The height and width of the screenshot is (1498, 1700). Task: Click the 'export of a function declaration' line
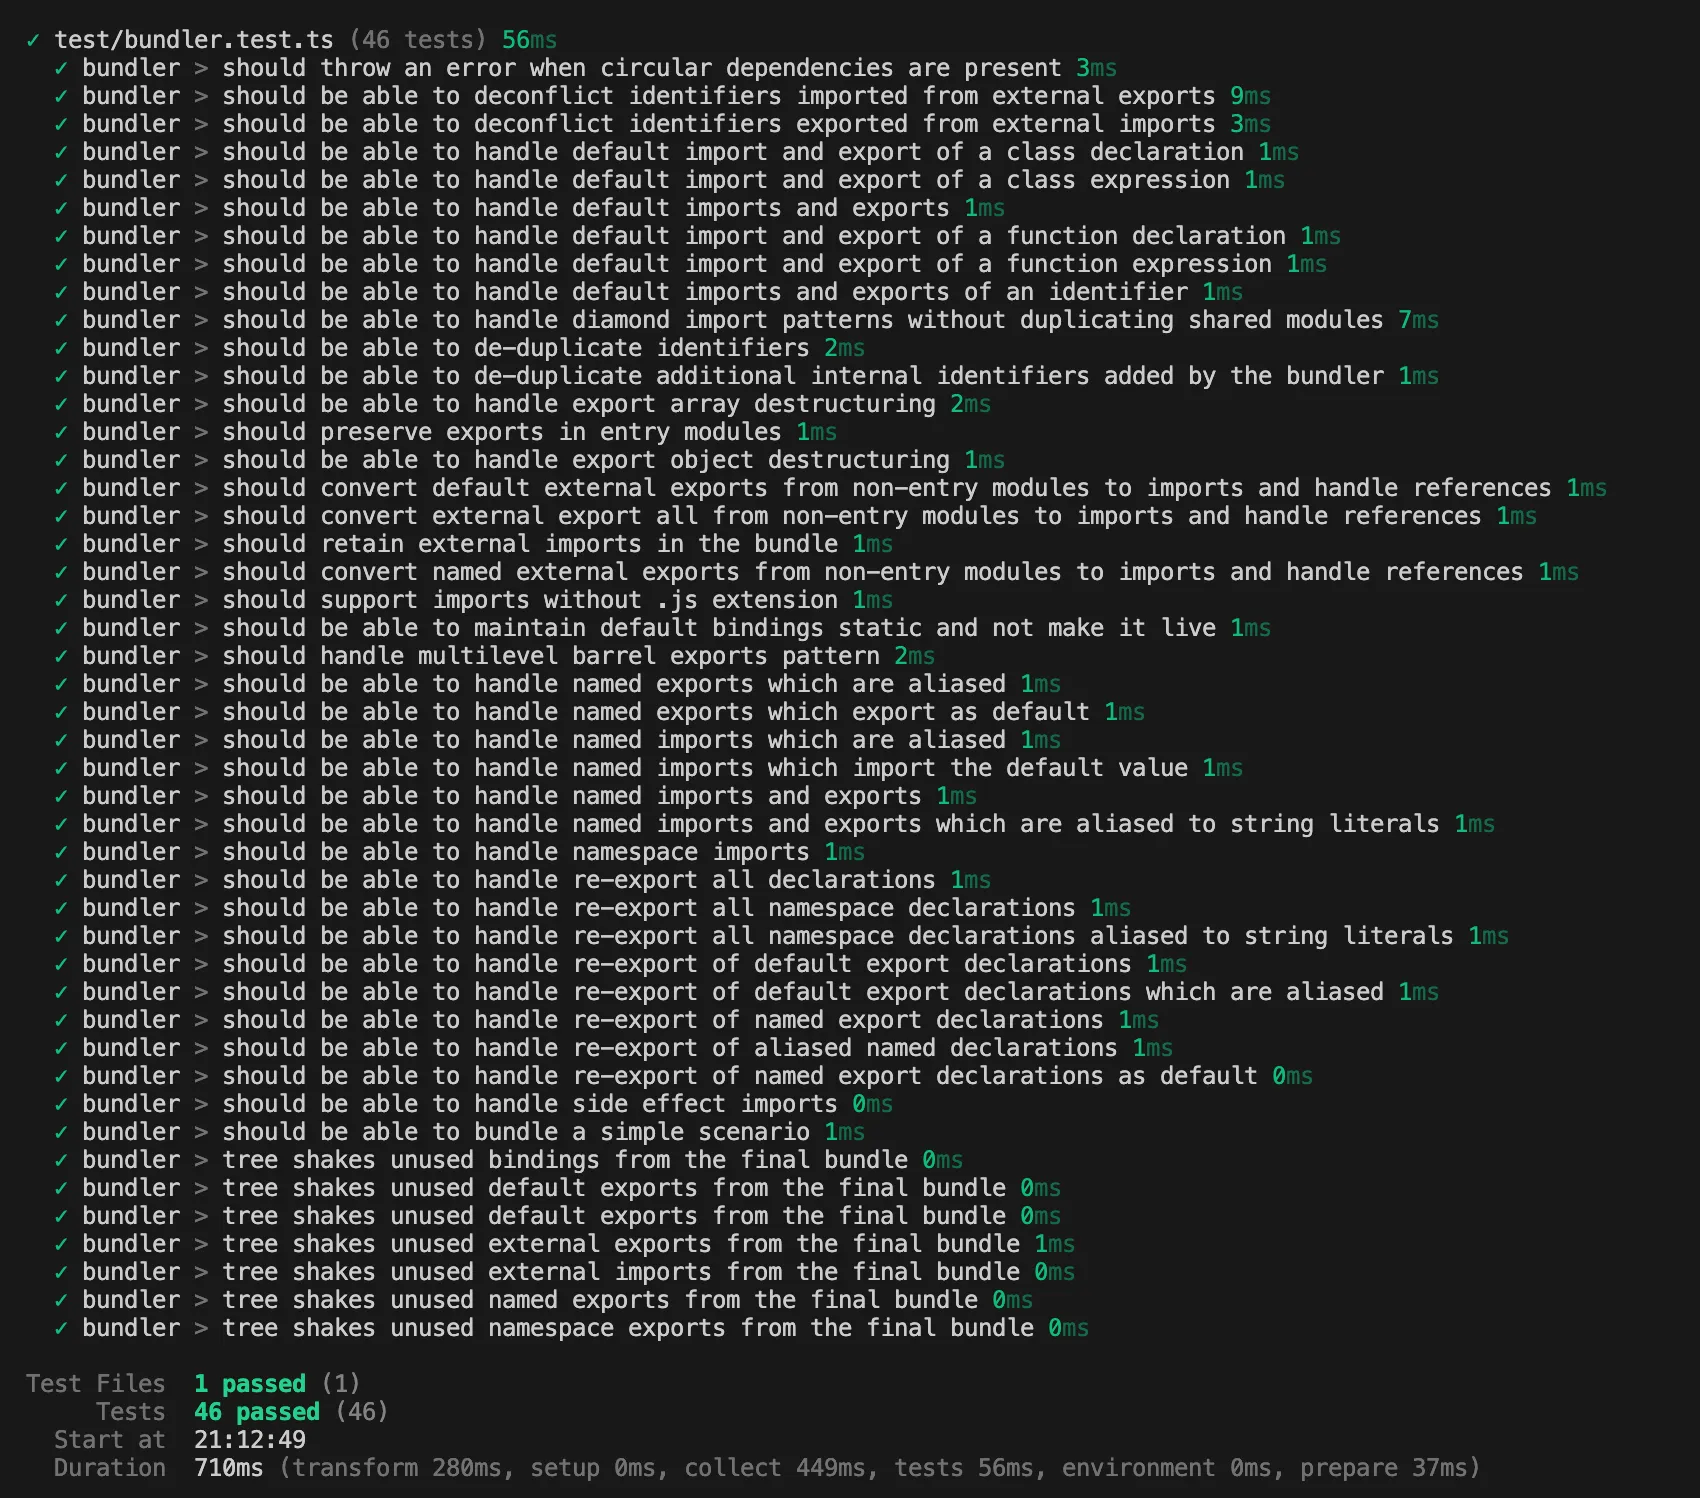(697, 236)
